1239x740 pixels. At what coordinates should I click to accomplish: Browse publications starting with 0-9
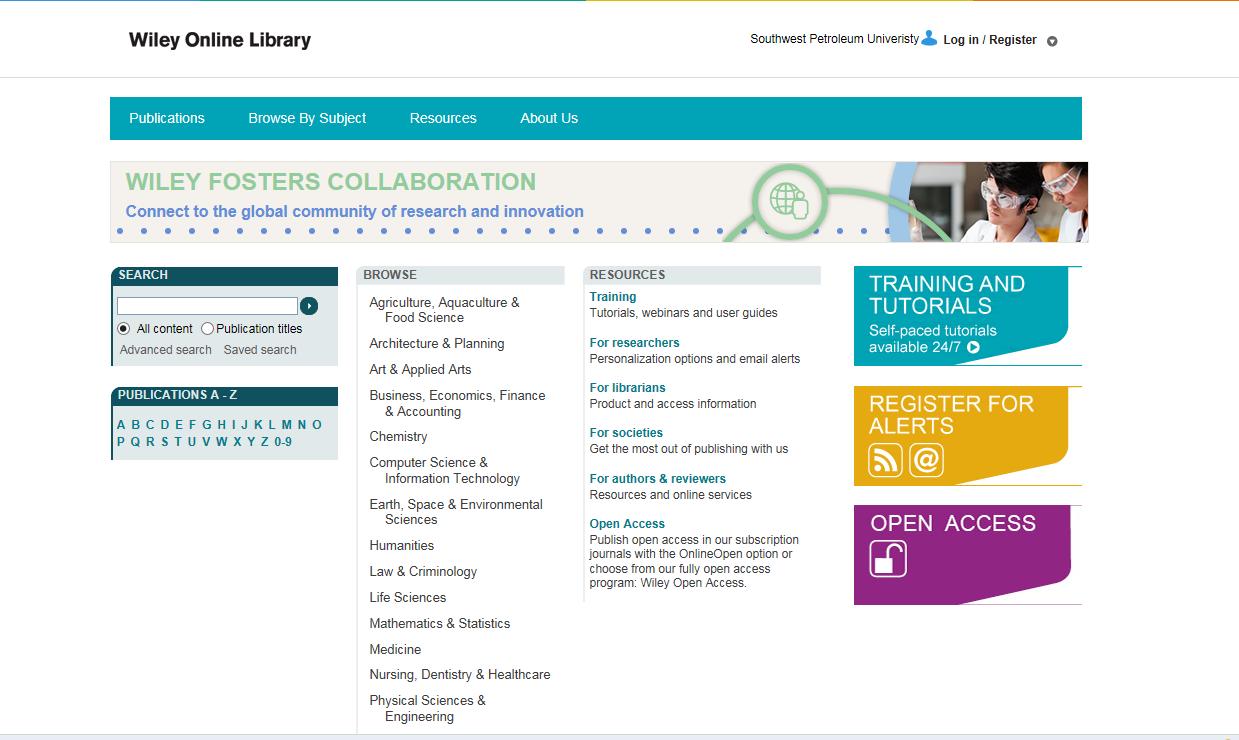click(283, 441)
